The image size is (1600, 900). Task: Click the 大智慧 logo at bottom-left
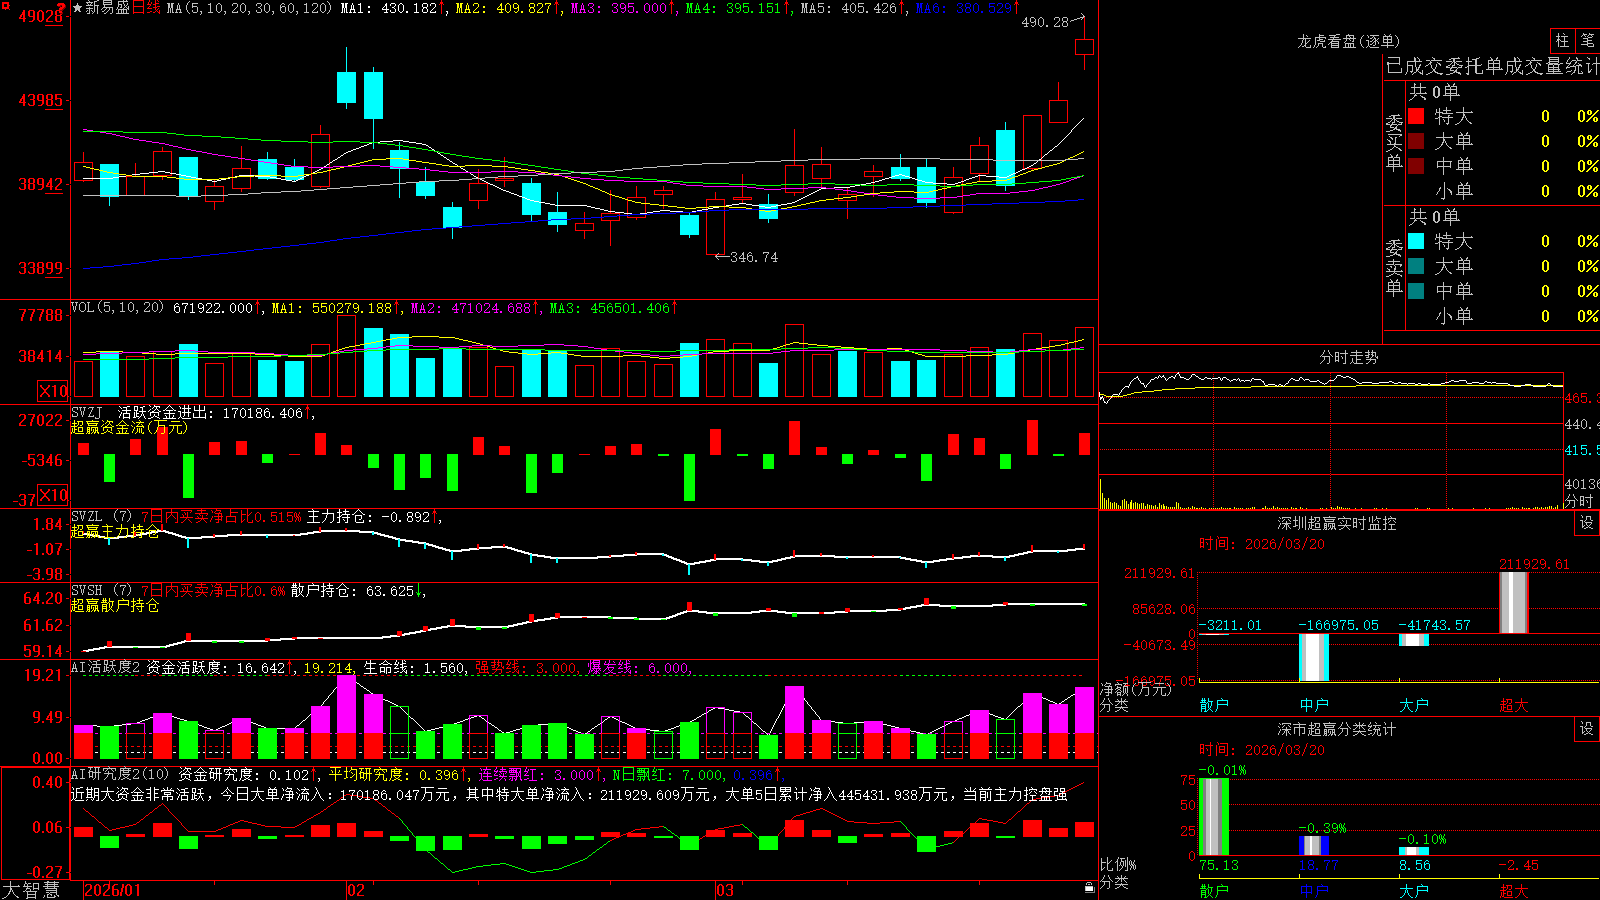pyautogui.click(x=31, y=889)
